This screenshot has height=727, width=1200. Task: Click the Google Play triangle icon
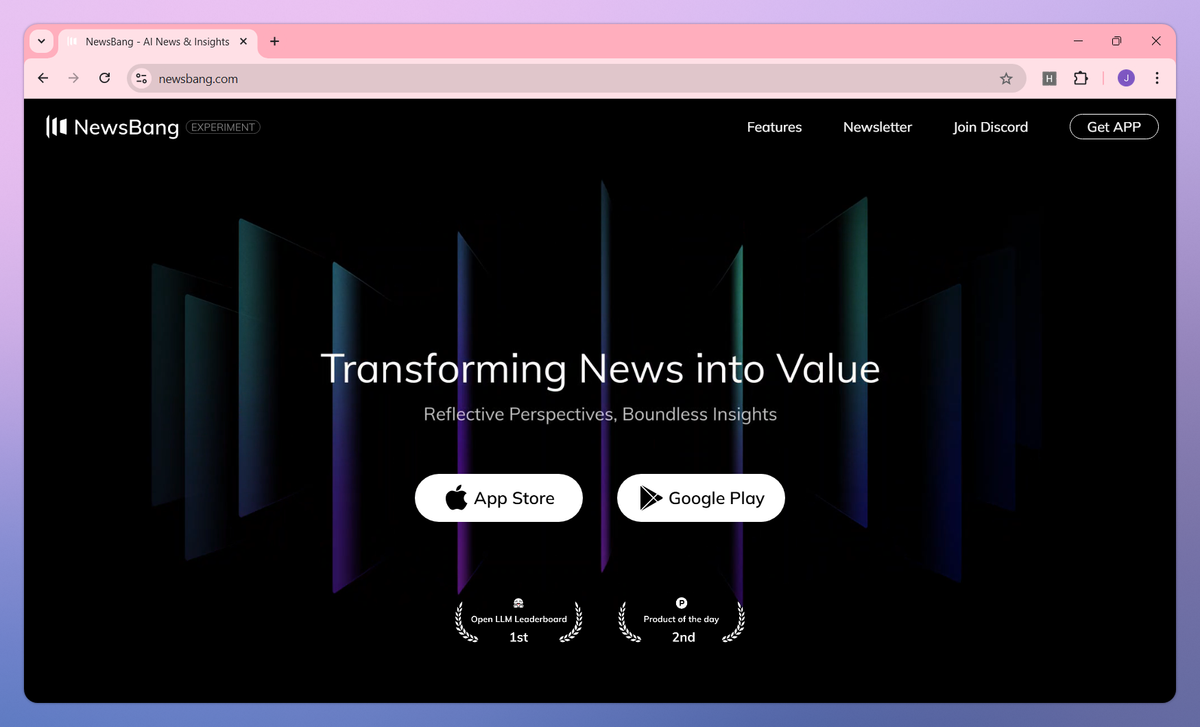tap(650, 497)
